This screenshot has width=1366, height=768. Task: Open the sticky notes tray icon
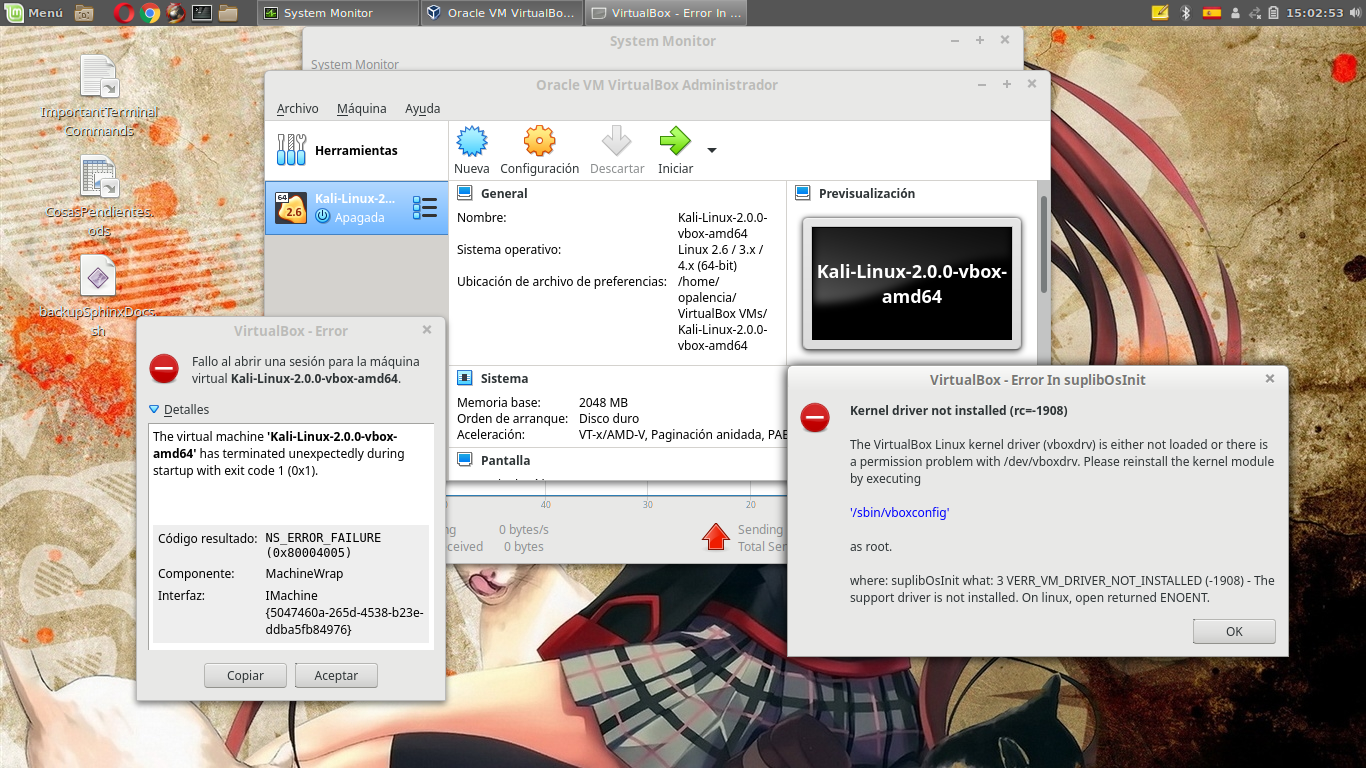point(1160,13)
